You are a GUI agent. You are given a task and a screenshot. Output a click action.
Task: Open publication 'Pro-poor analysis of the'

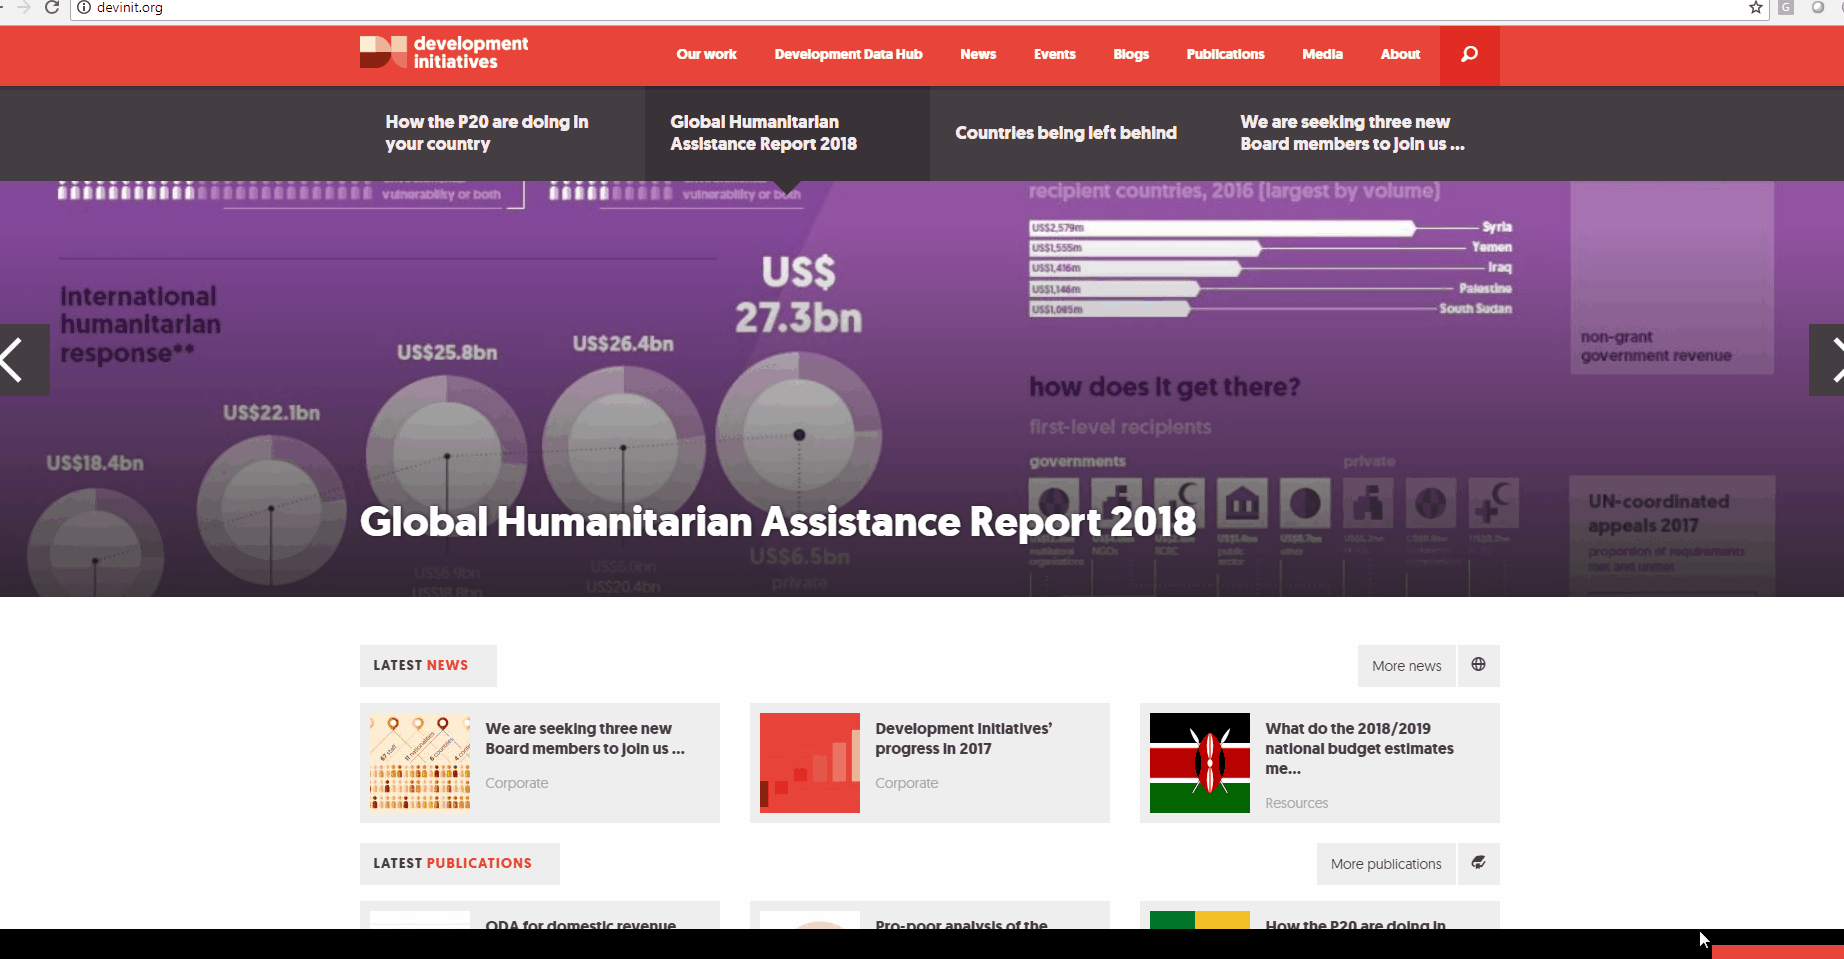(x=962, y=925)
